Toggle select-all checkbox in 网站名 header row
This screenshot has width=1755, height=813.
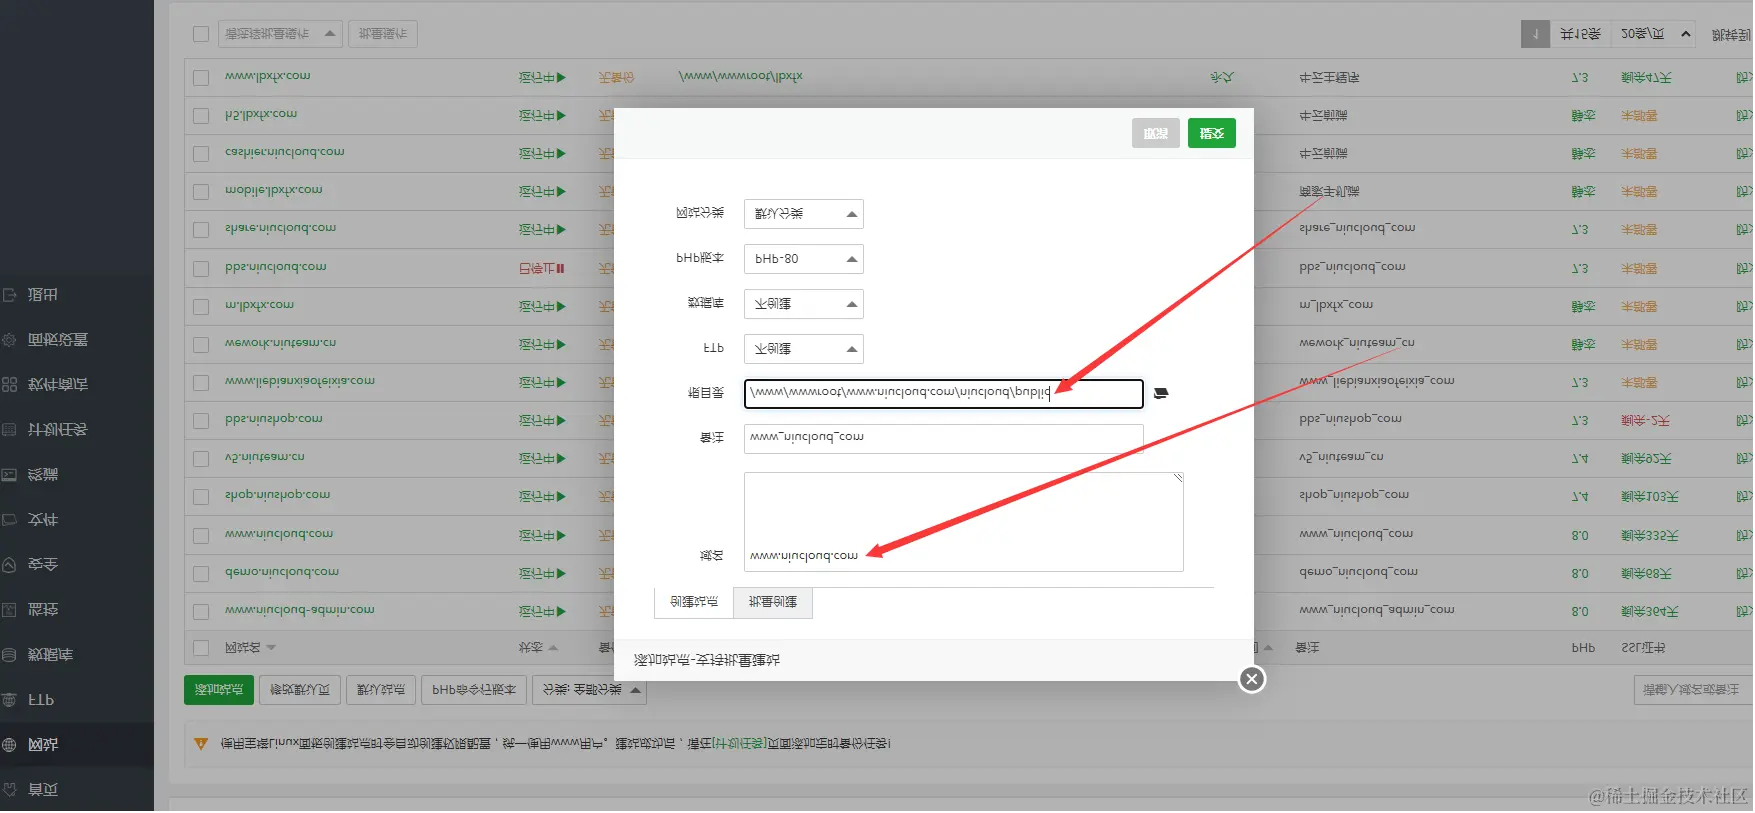click(201, 648)
